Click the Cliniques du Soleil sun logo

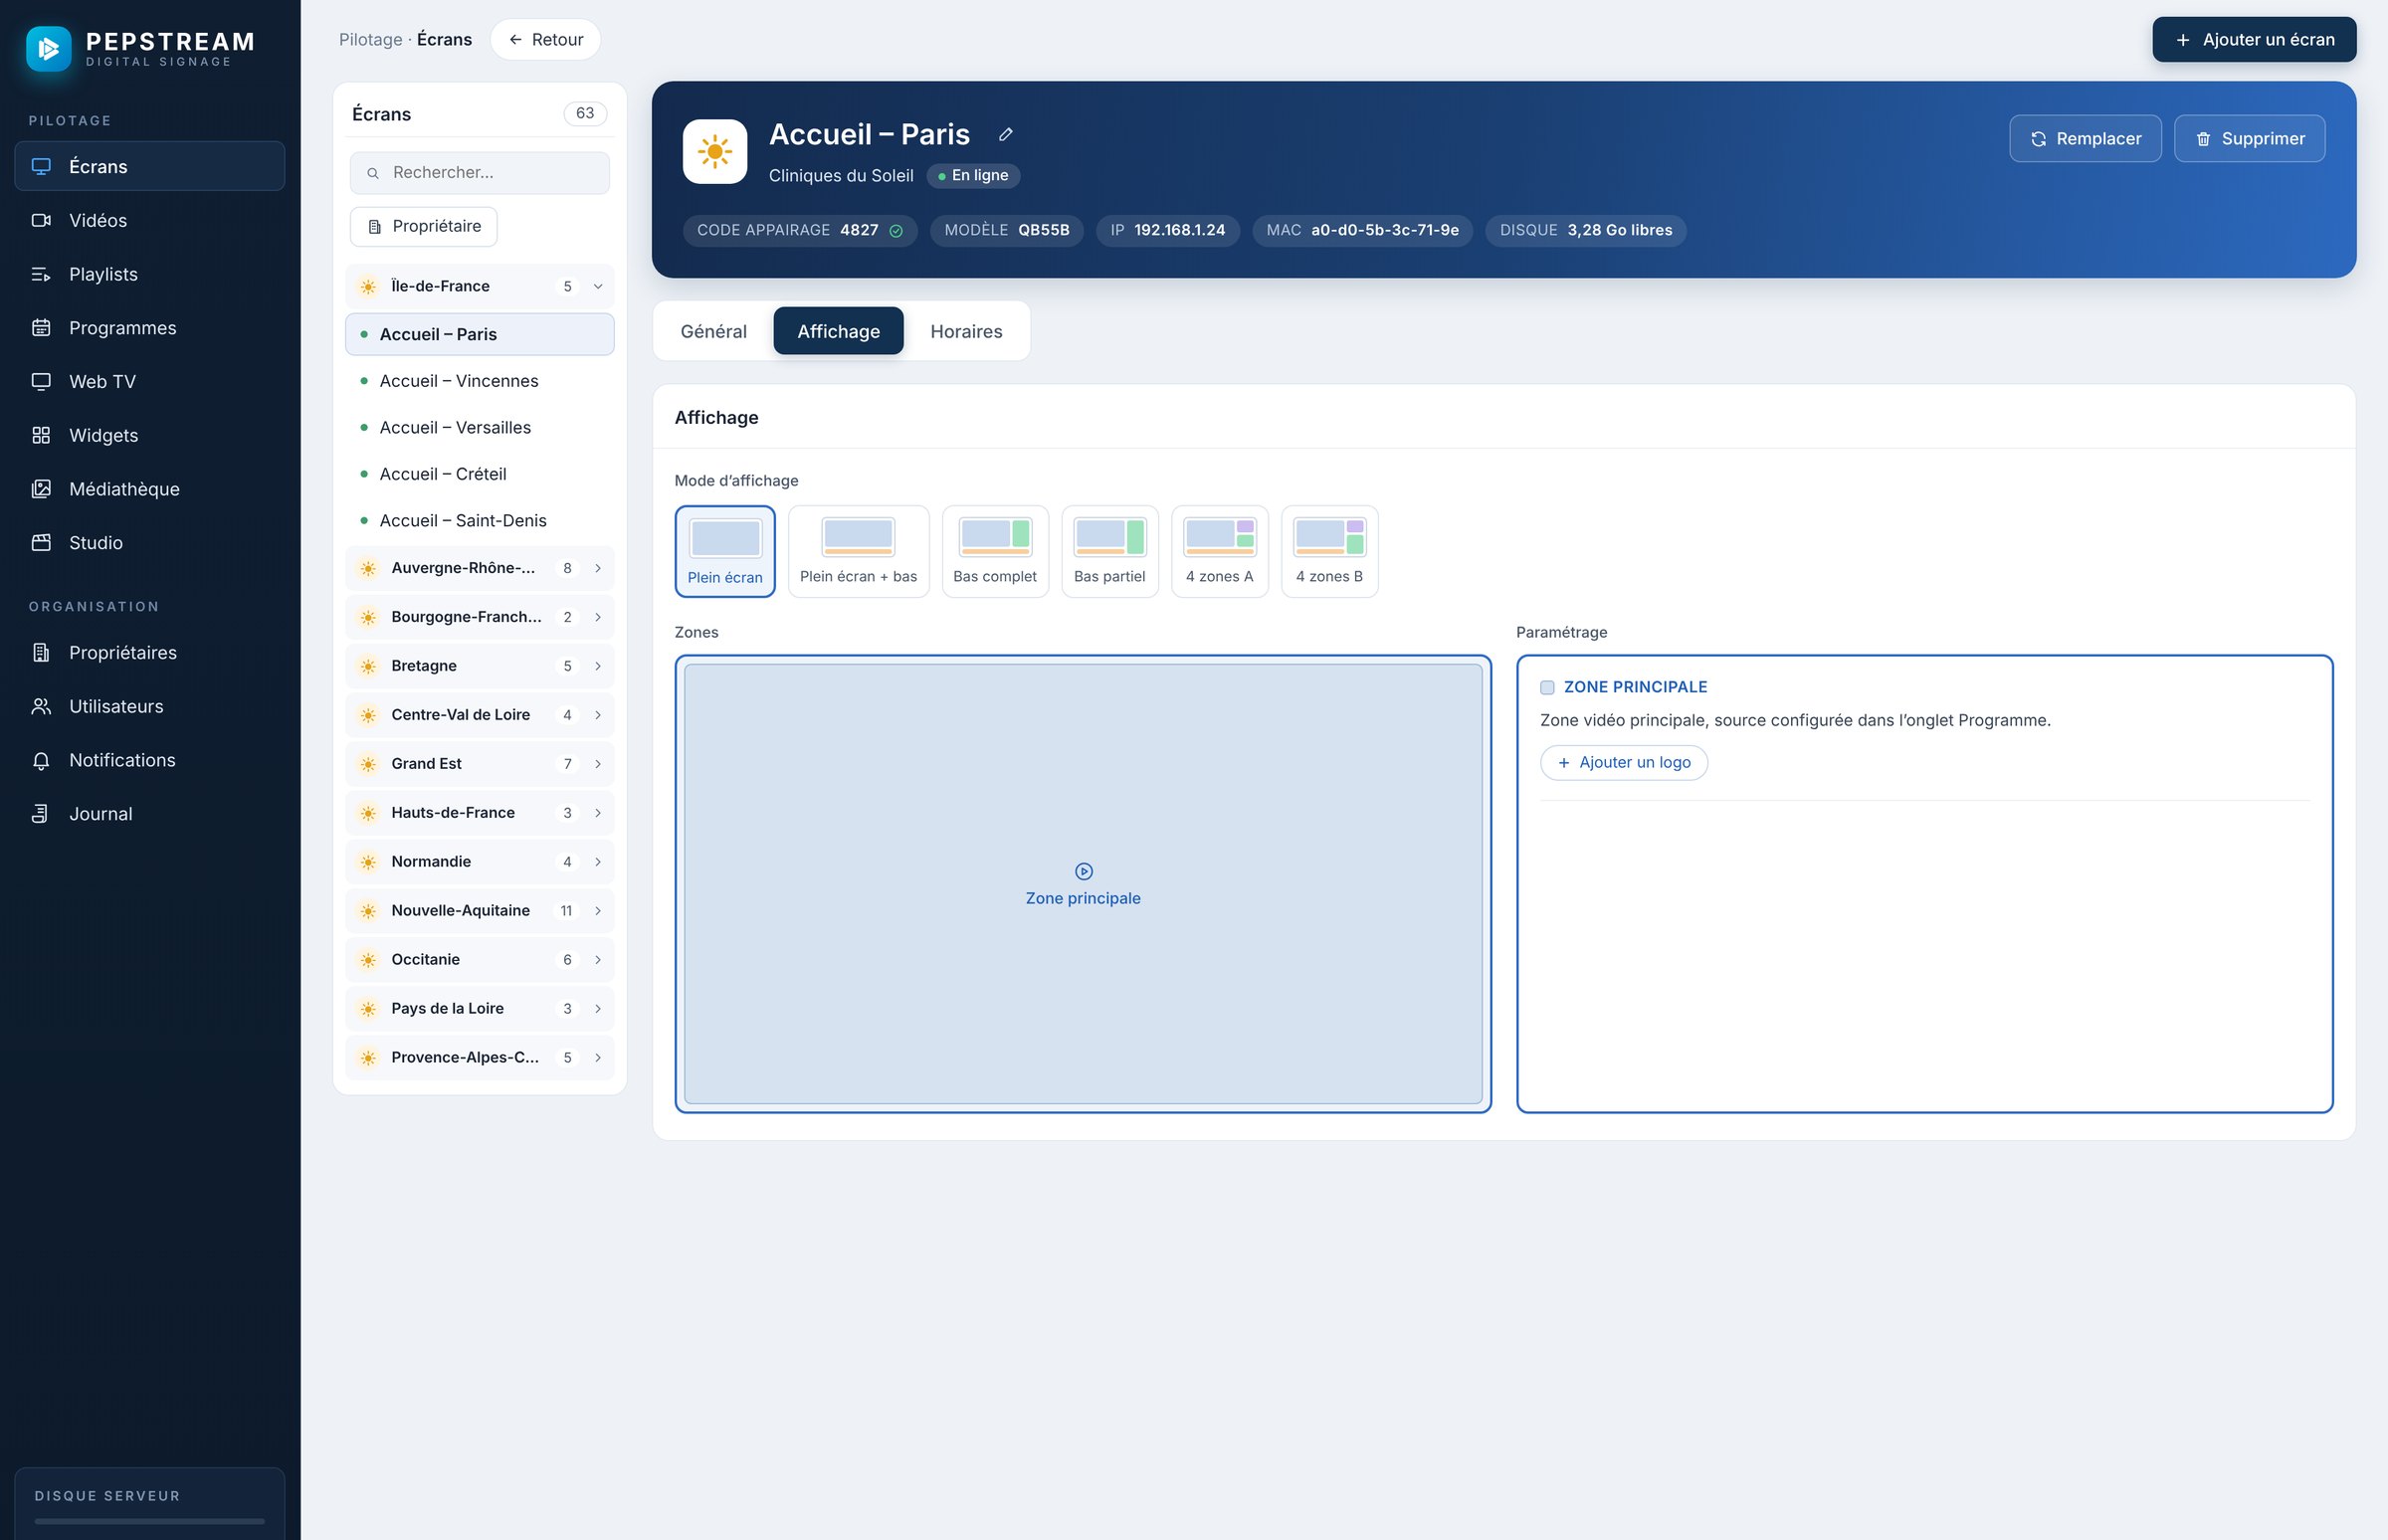(x=715, y=152)
